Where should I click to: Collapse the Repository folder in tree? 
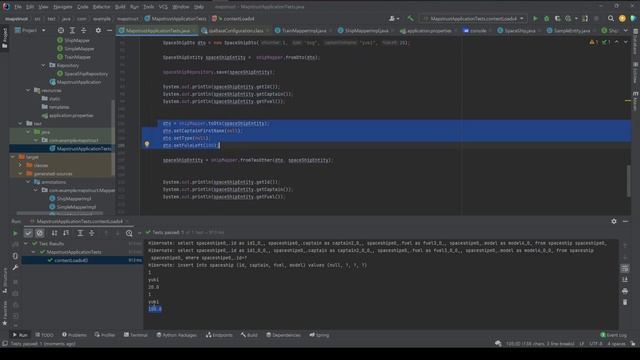pos(43,65)
